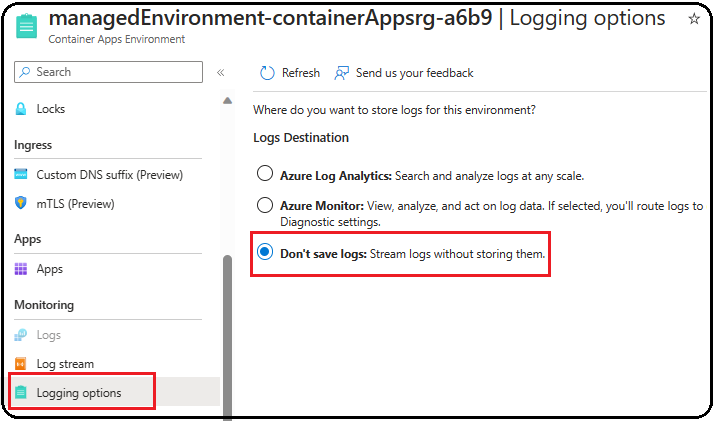Click the sidebar scroll-up arrow

[228, 101]
